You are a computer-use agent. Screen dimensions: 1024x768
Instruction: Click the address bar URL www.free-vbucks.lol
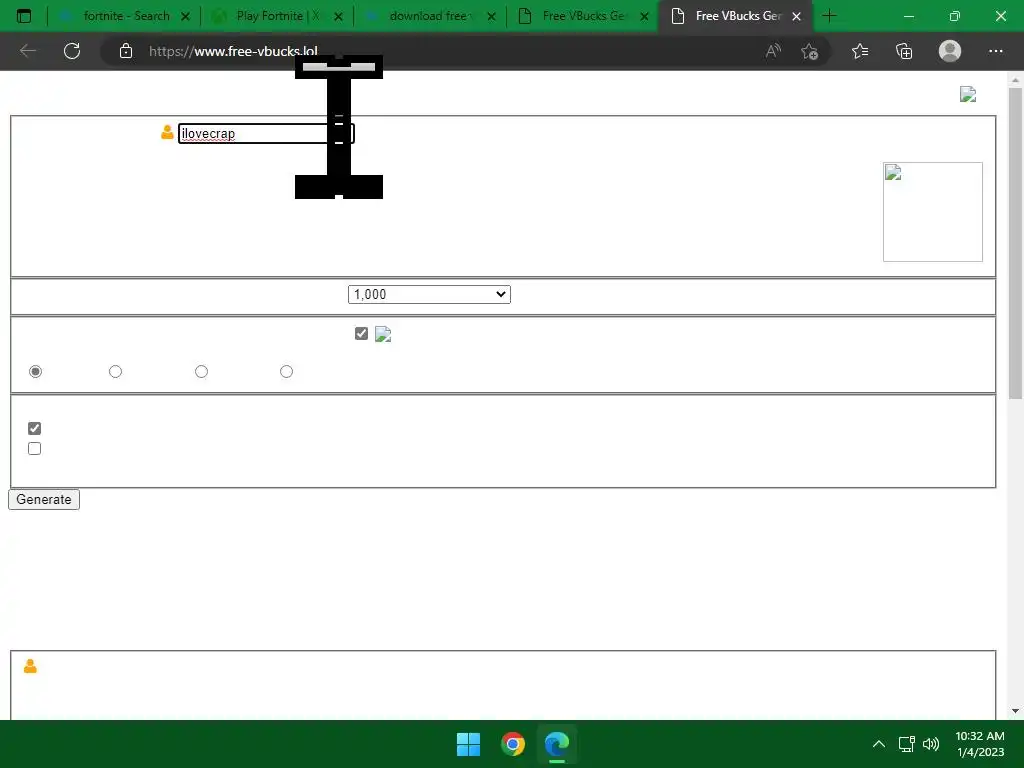[x=233, y=51]
